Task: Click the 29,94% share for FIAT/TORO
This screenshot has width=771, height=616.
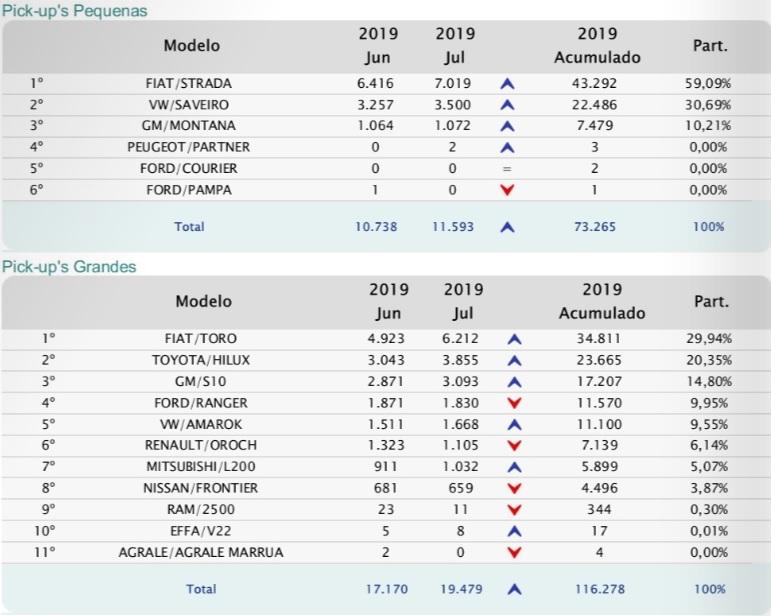Action: pos(709,339)
